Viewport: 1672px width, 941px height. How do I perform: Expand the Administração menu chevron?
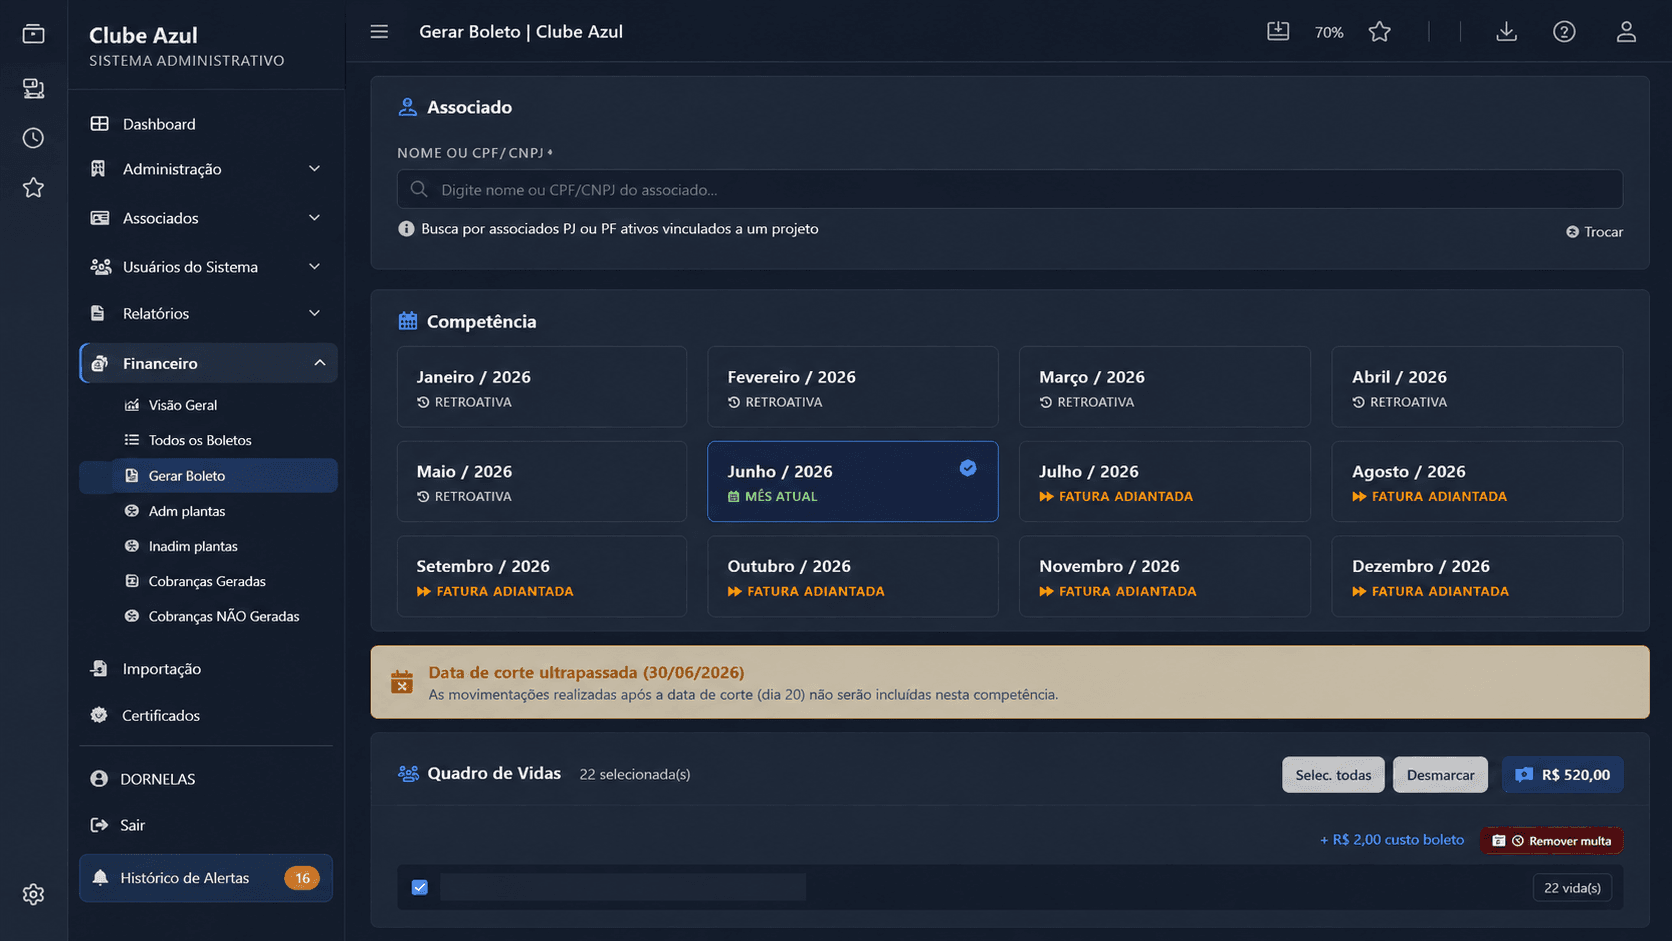point(314,169)
